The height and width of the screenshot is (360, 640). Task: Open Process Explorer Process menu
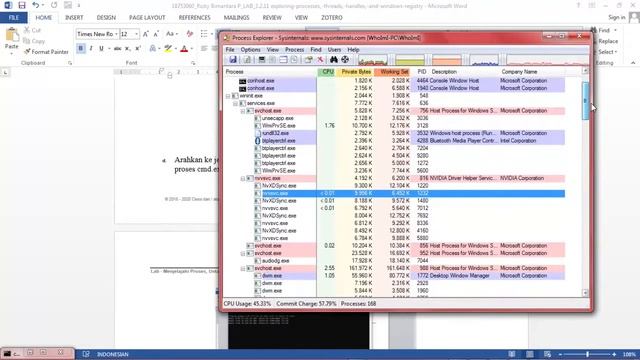tap(294, 49)
